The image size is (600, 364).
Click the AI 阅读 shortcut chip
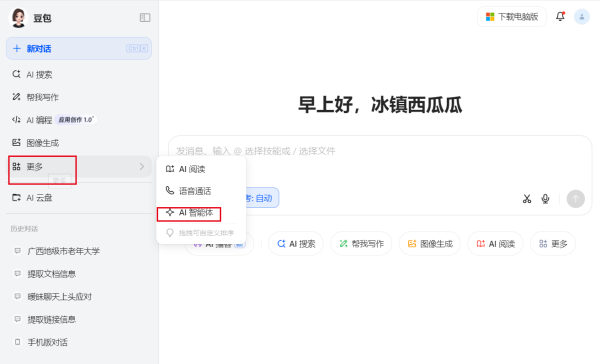point(495,244)
